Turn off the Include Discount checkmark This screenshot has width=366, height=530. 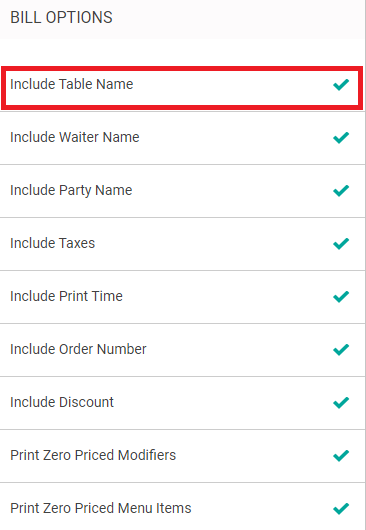[341, 402]
